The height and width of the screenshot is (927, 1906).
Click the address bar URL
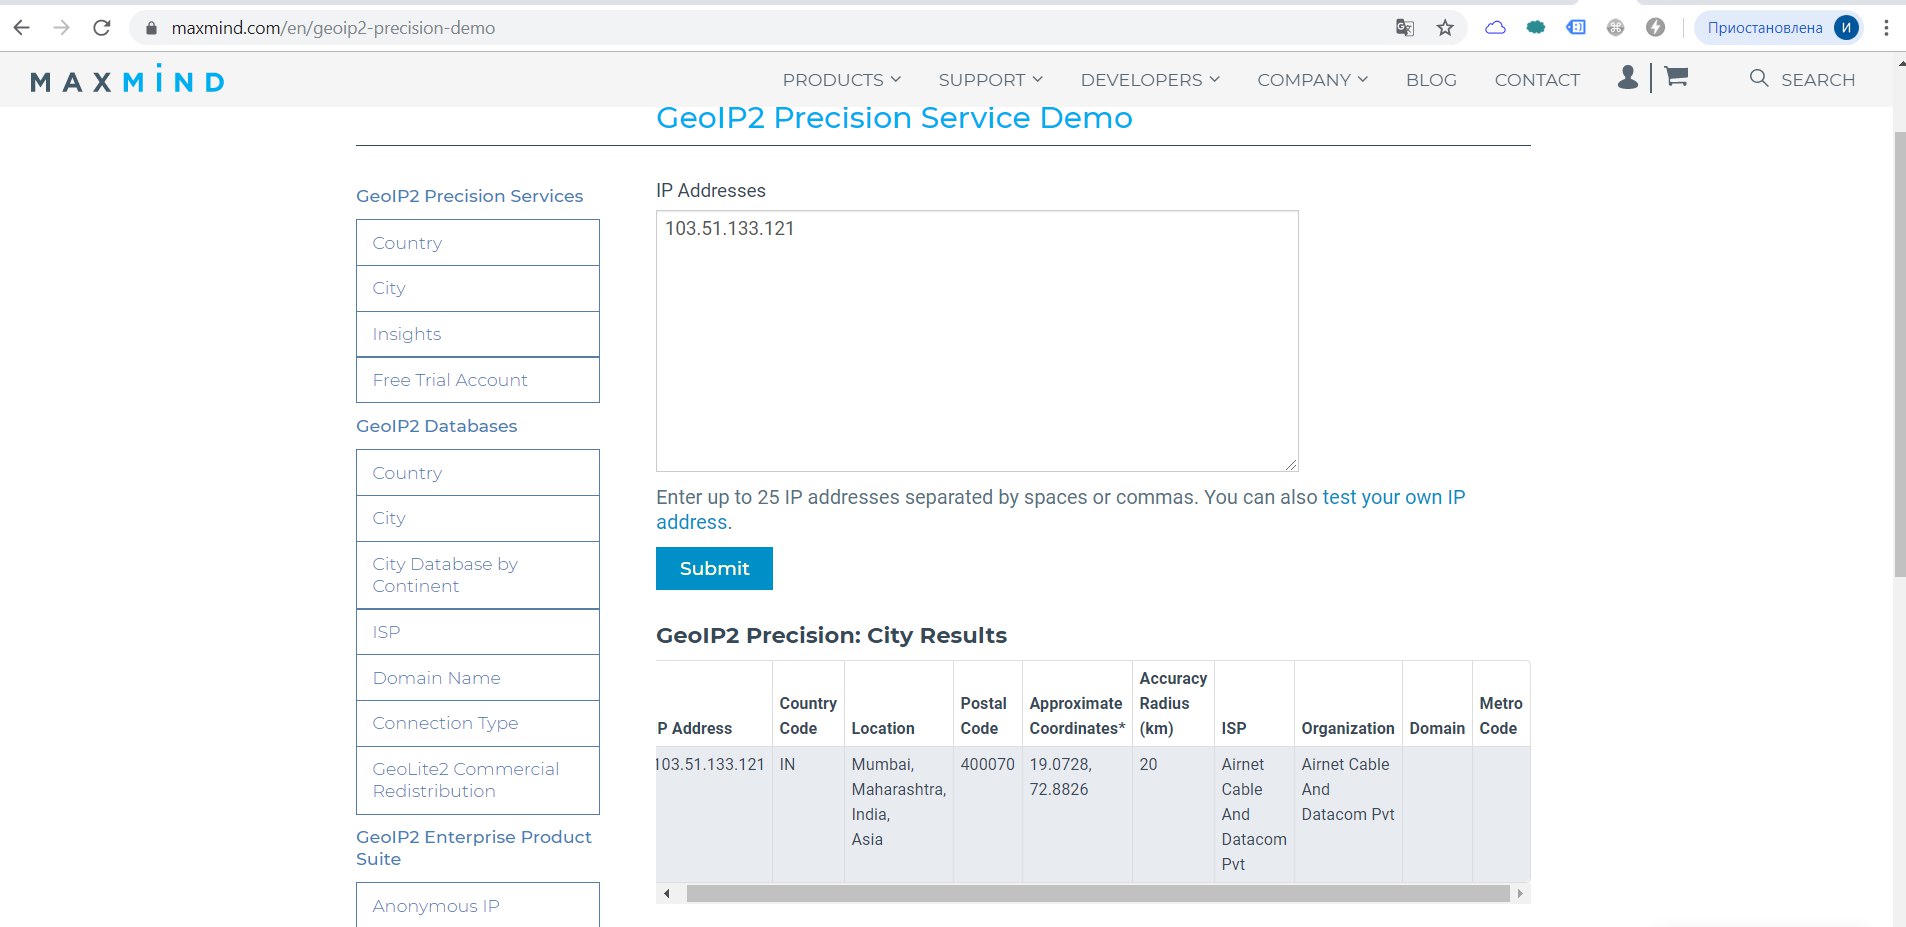pyautogui.click(x=333, y=28)
